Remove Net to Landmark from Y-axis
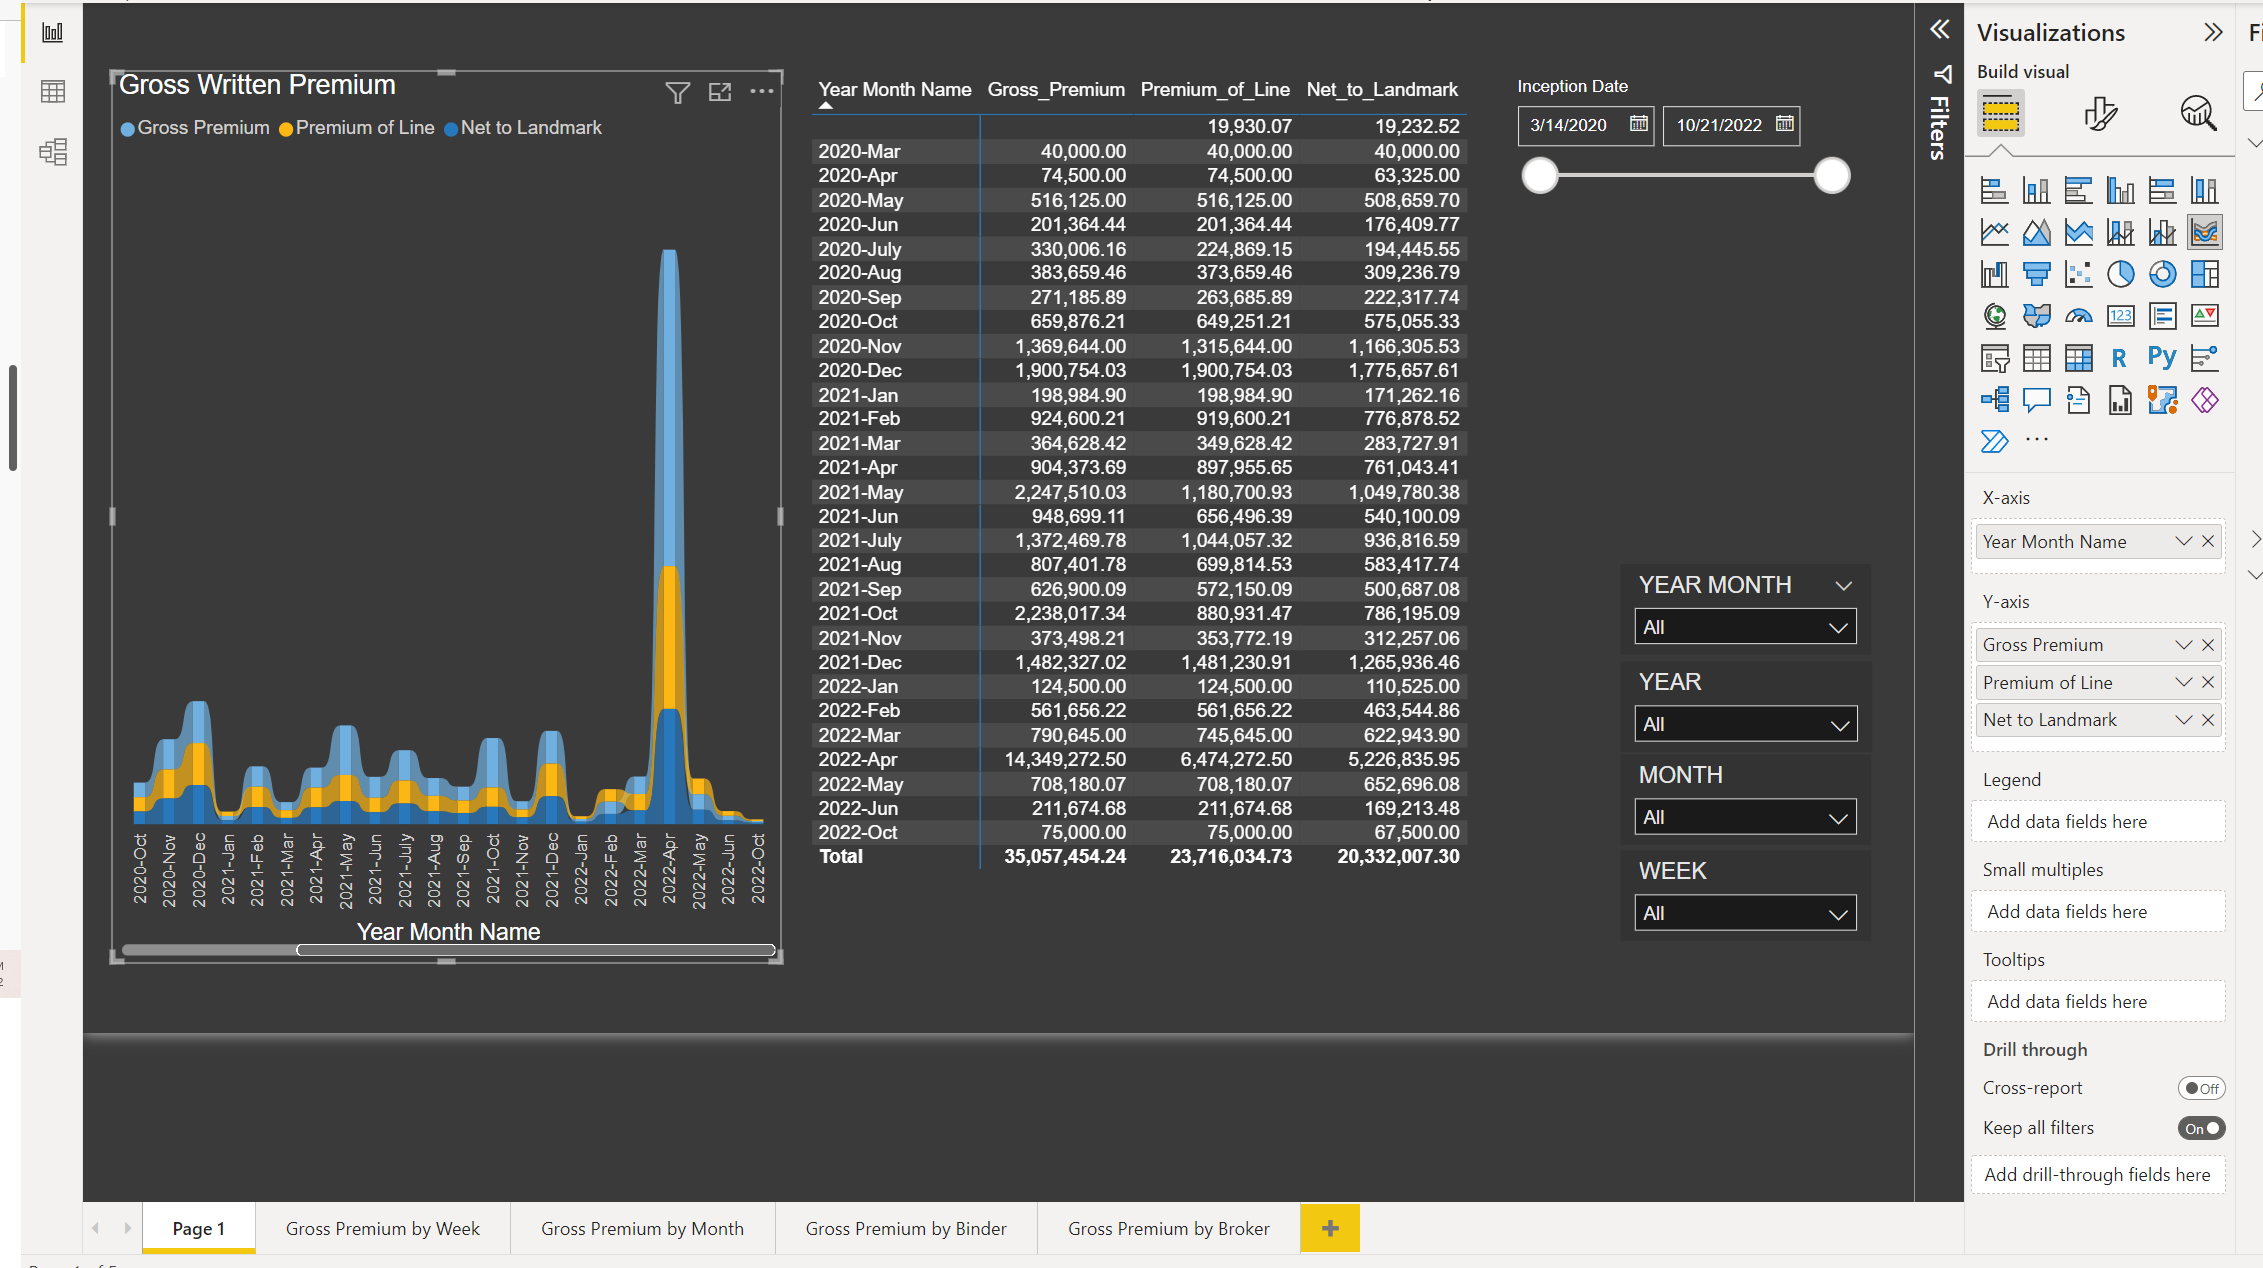Viewport: 2263px width, 1268px height. [2209, 719]
